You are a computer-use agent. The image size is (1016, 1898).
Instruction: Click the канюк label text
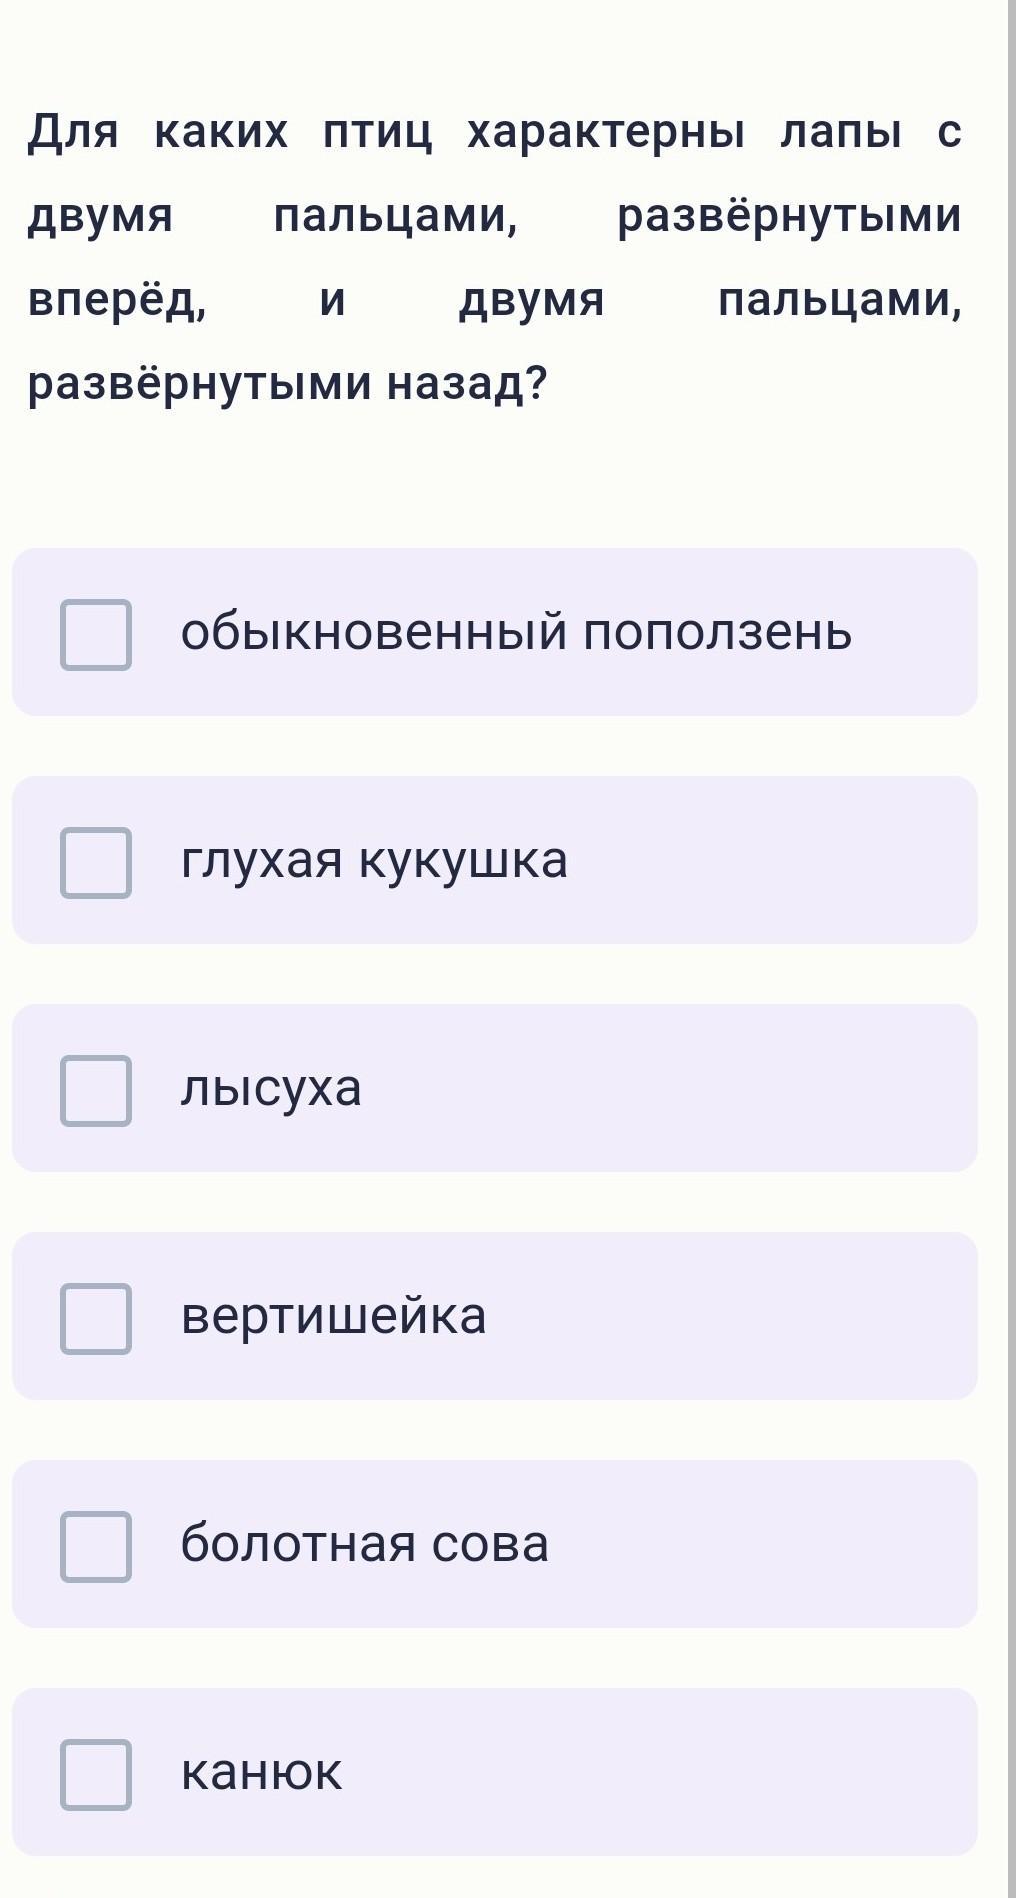point(261,1772)
